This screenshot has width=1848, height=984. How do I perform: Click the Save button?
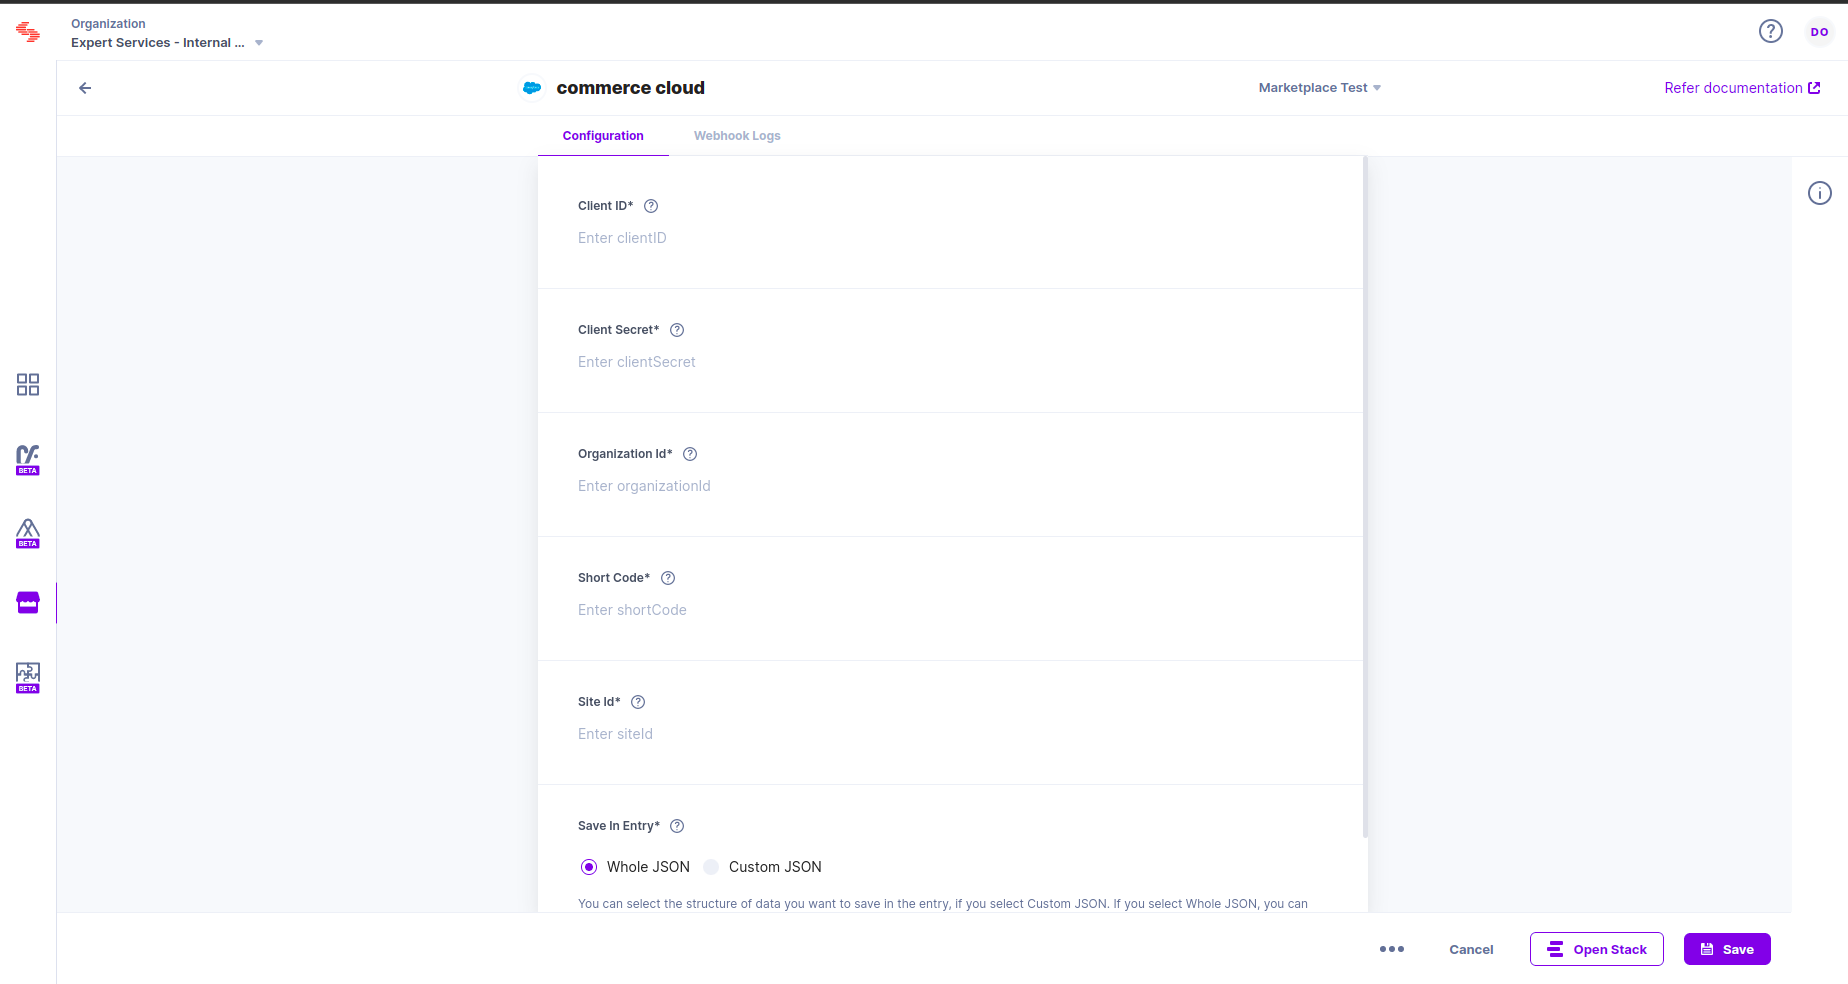(1727, 949)
